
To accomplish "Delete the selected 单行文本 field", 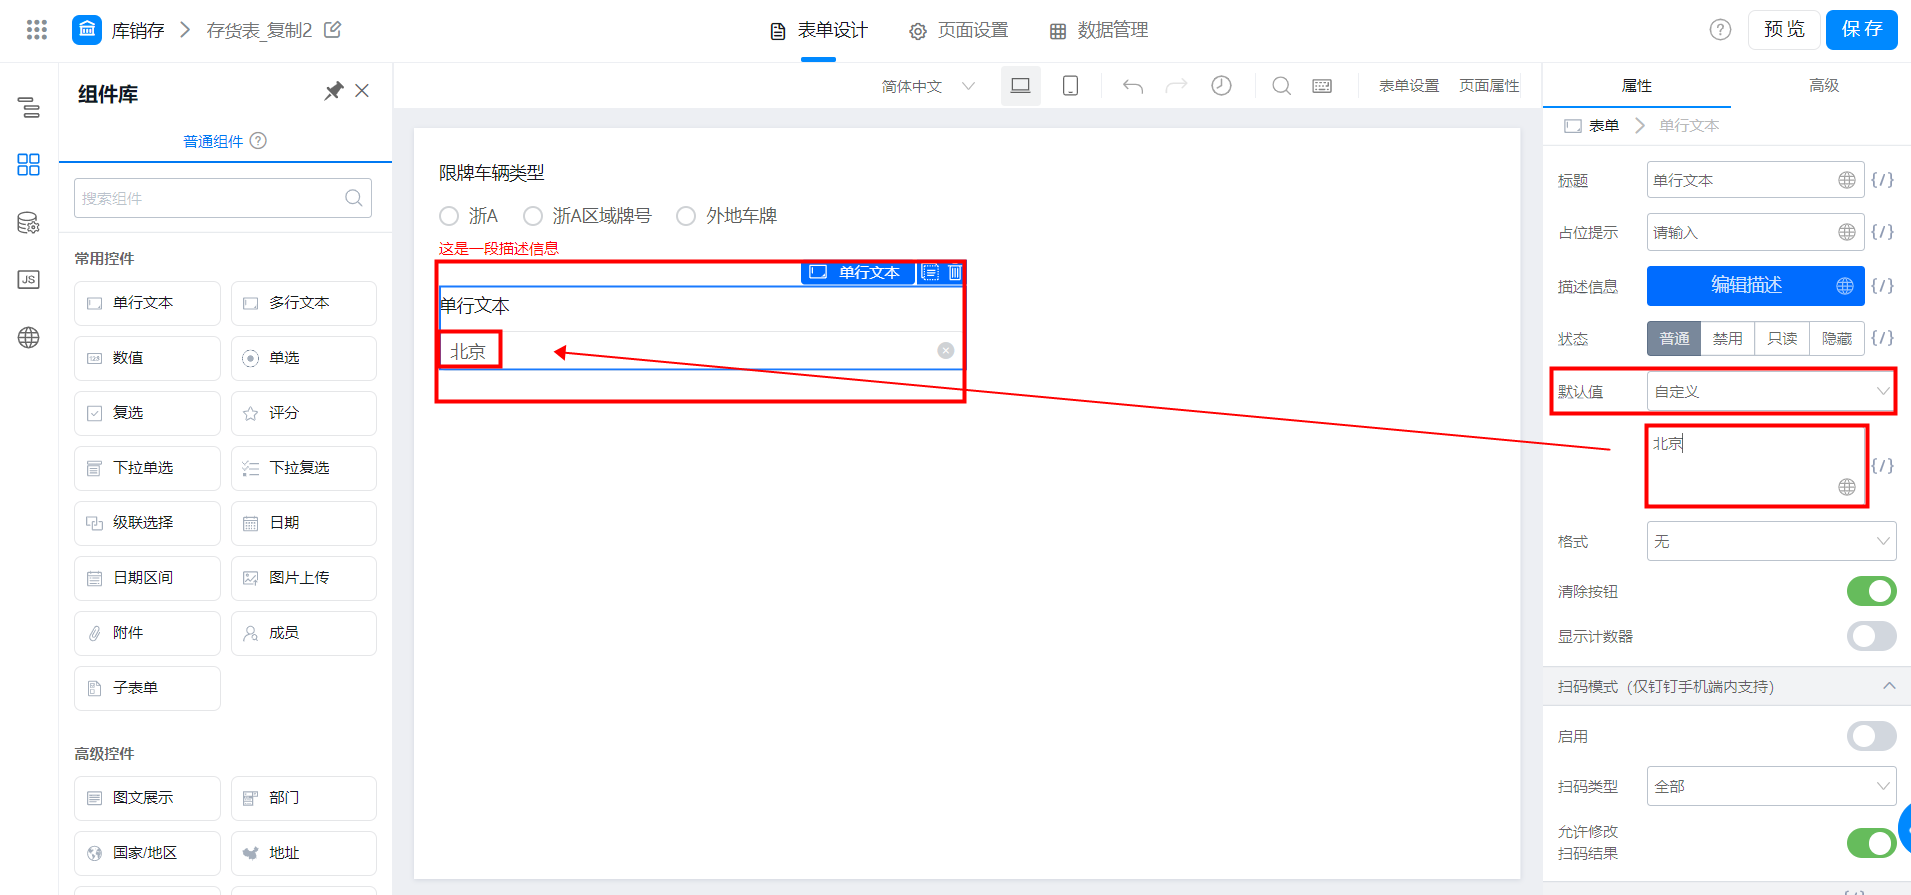I will (x=955, y=272).
